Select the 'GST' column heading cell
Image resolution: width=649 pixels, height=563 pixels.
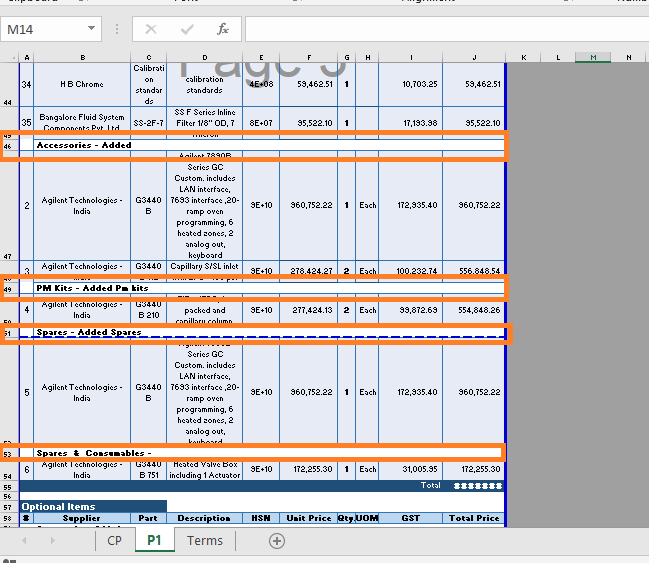tap(411, 518)
